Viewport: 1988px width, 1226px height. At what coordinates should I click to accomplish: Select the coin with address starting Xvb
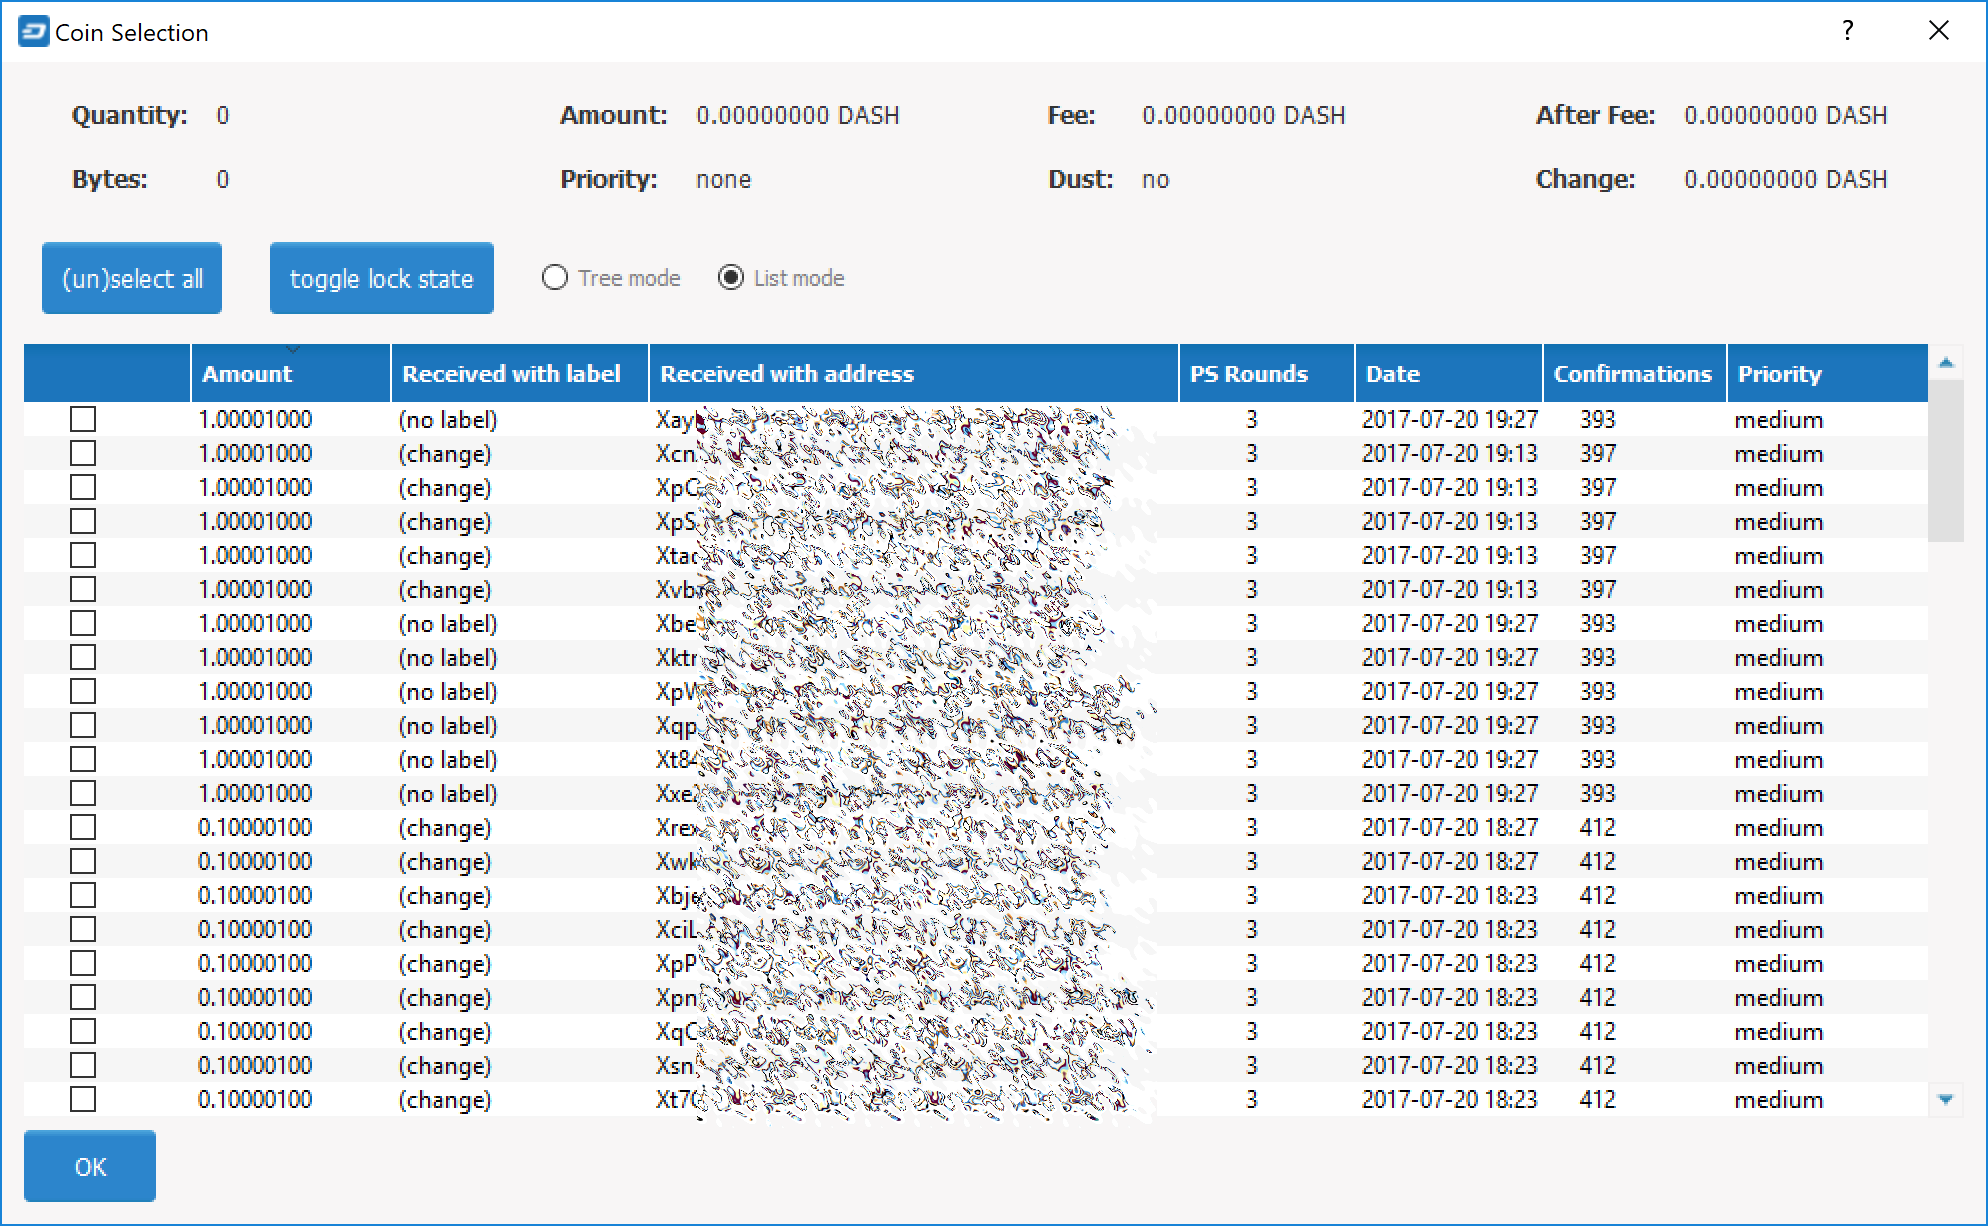pos(83,589)
